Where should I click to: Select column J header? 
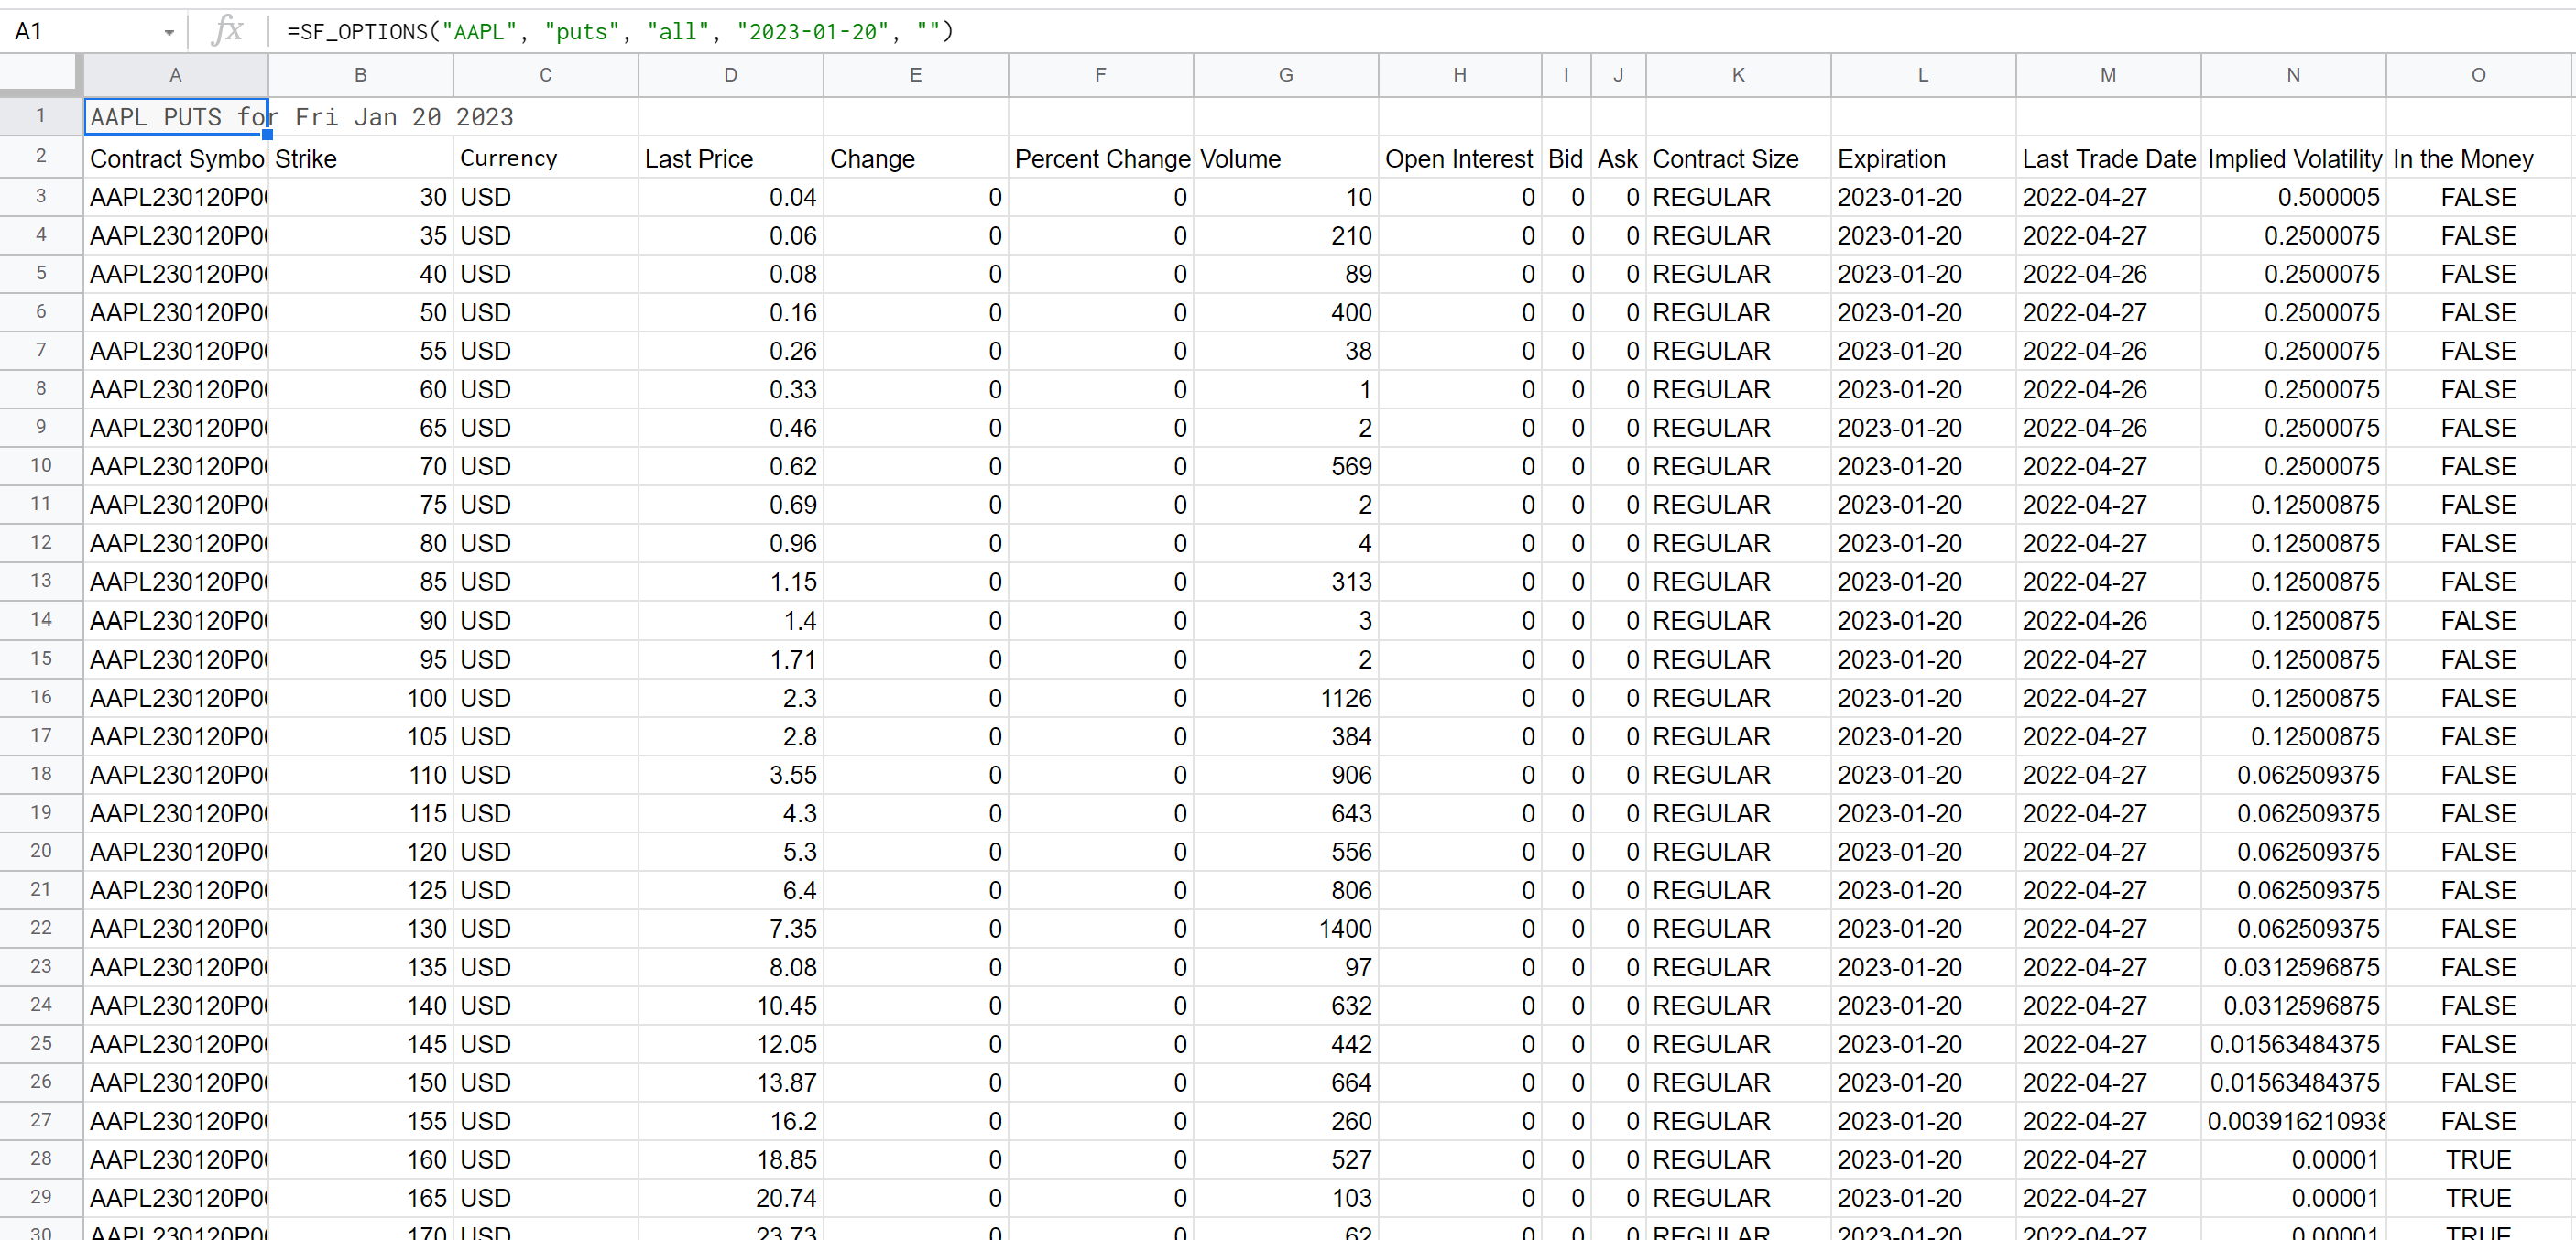(1618, 75)
